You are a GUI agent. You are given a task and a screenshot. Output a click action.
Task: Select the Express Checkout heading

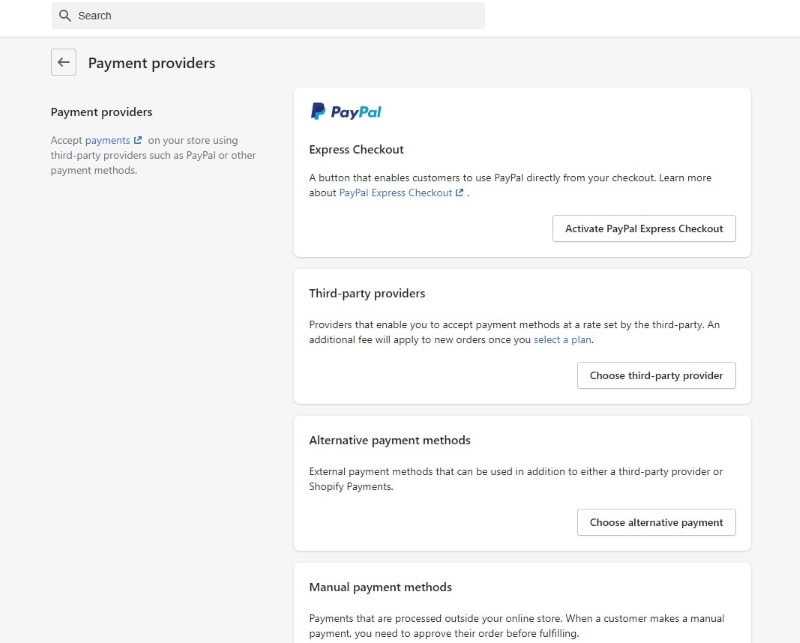[x=356, y=150]
